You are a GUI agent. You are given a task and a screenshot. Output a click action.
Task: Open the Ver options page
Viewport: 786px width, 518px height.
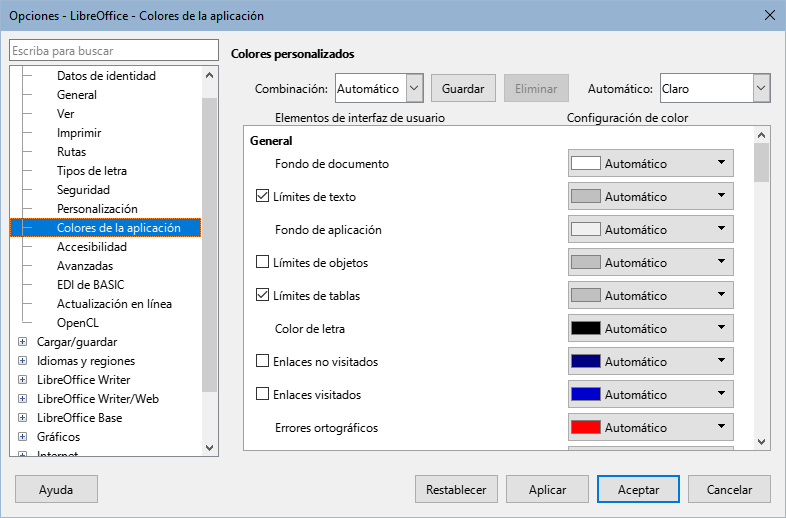[x=66, y=114]
